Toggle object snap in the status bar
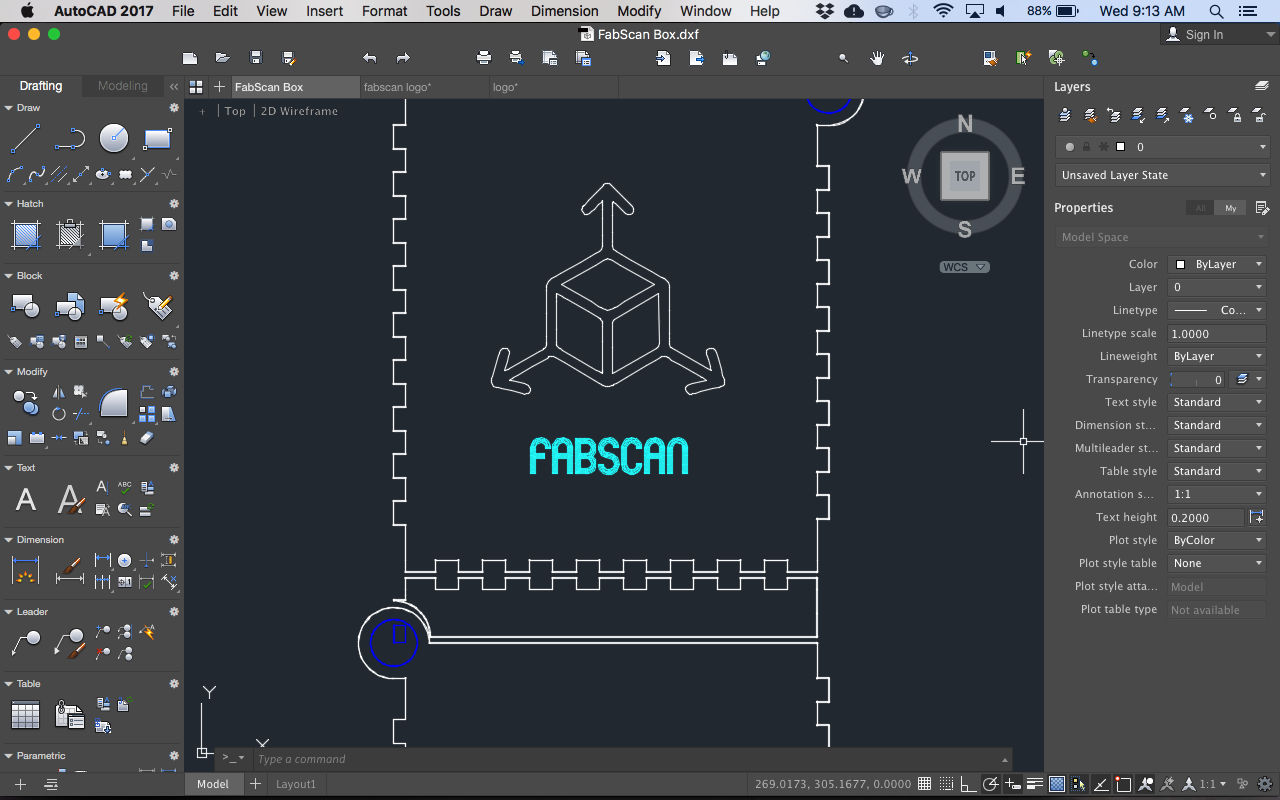This screenshot has height=800, width=1280. tap(1123, 784)
